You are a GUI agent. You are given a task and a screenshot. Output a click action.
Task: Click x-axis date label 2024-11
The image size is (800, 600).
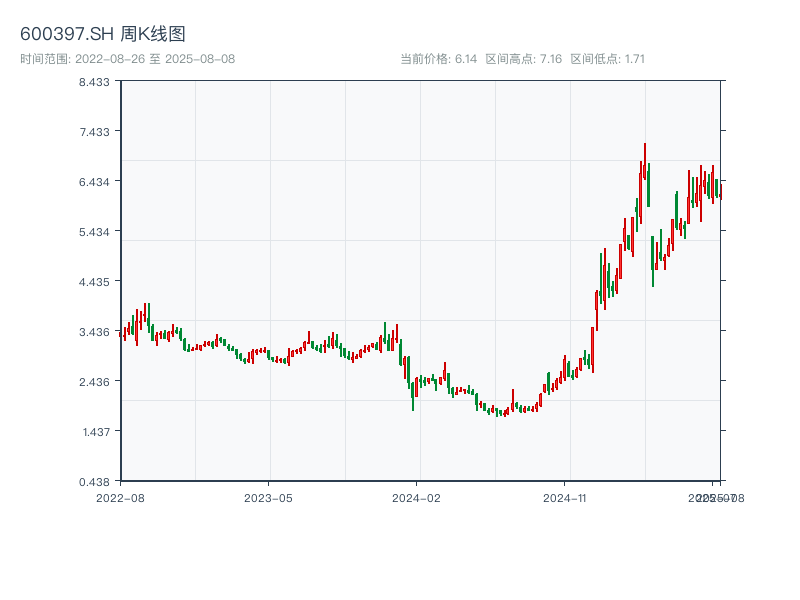[565, 498]
